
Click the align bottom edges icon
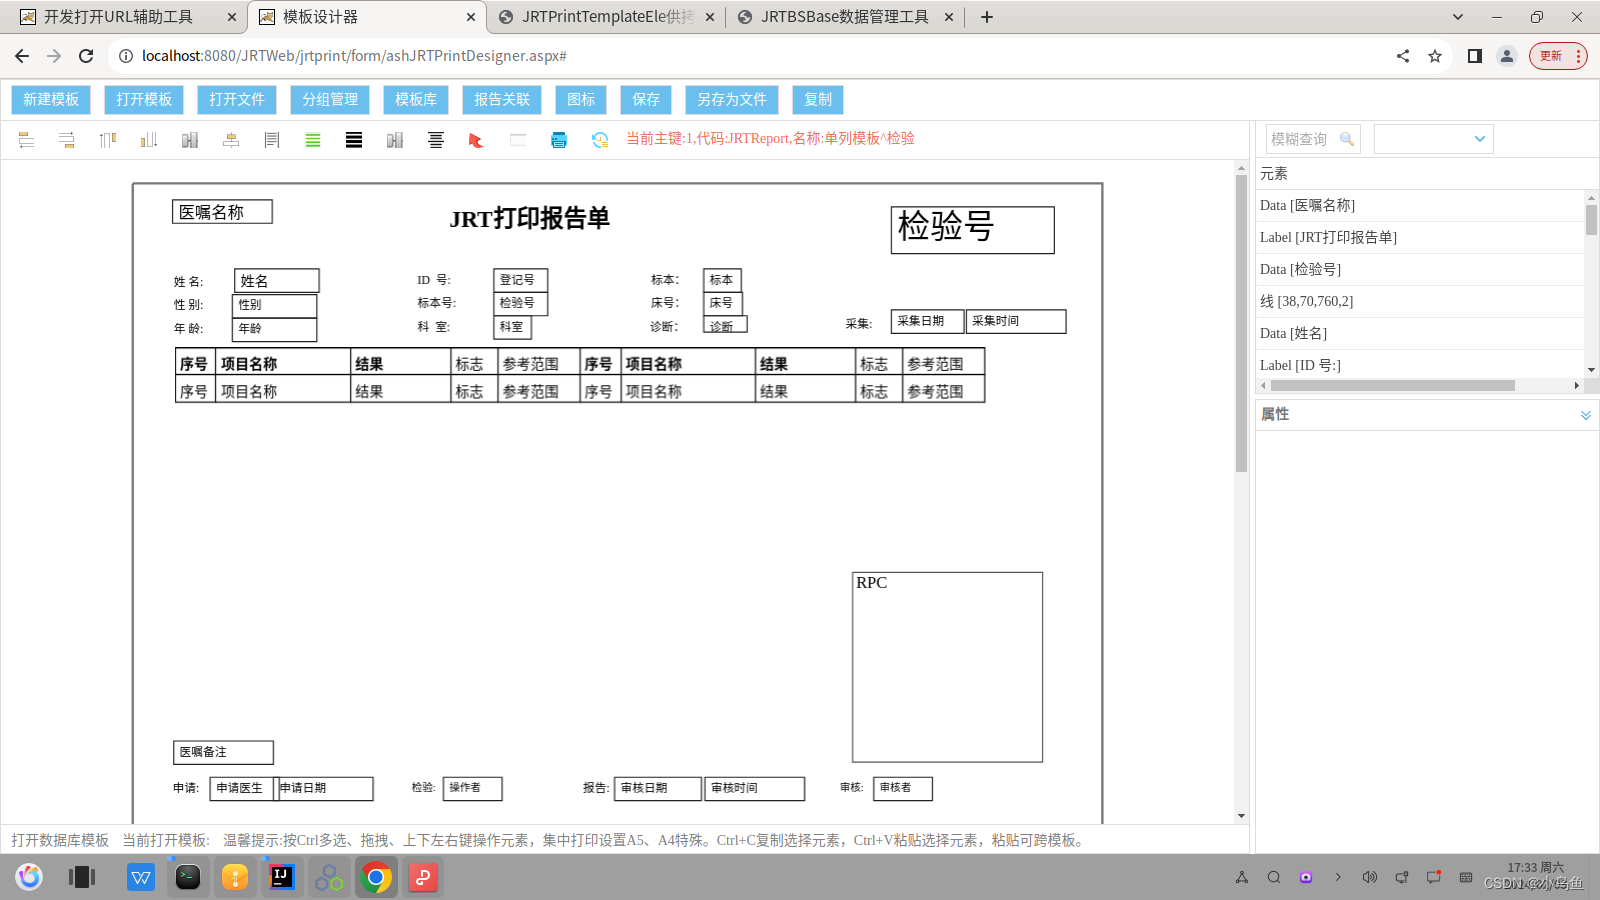coord(149,140)
